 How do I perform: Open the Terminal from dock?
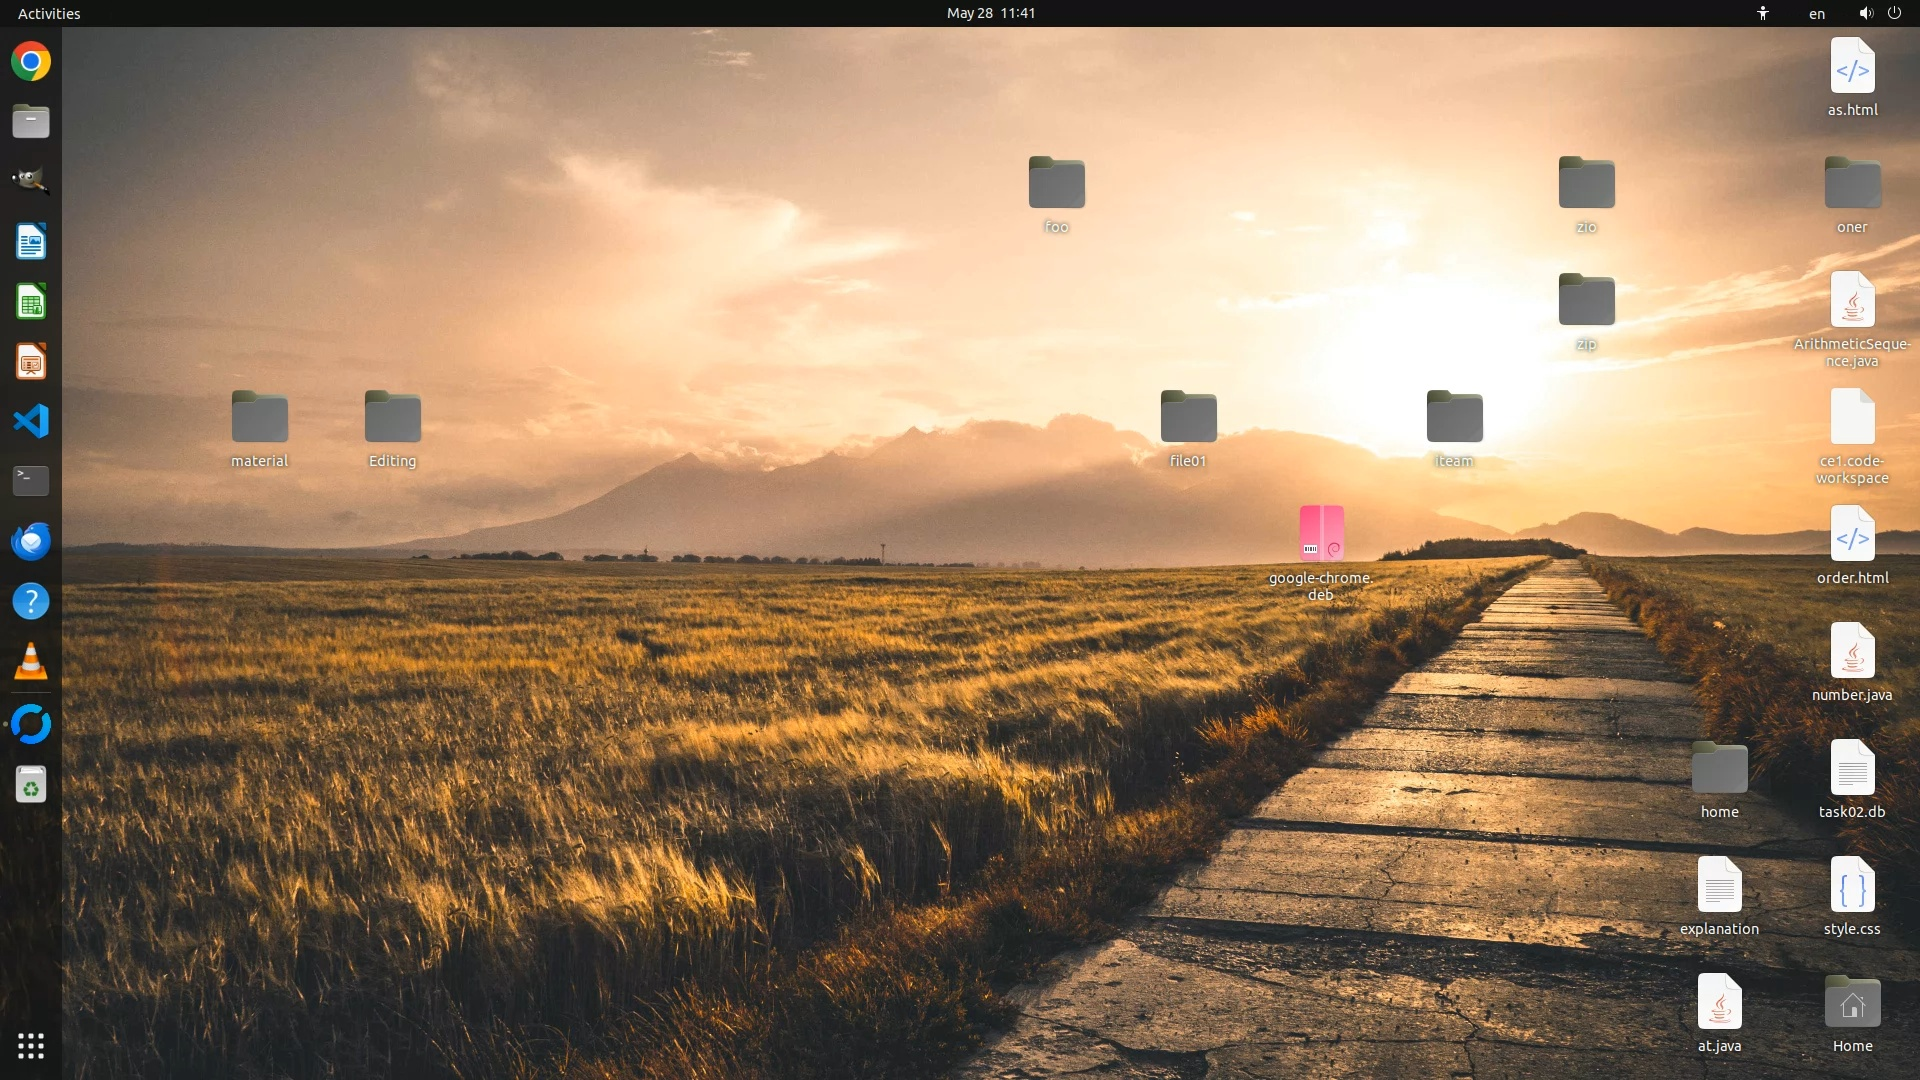pyautogui.click(x=31, y=481)
